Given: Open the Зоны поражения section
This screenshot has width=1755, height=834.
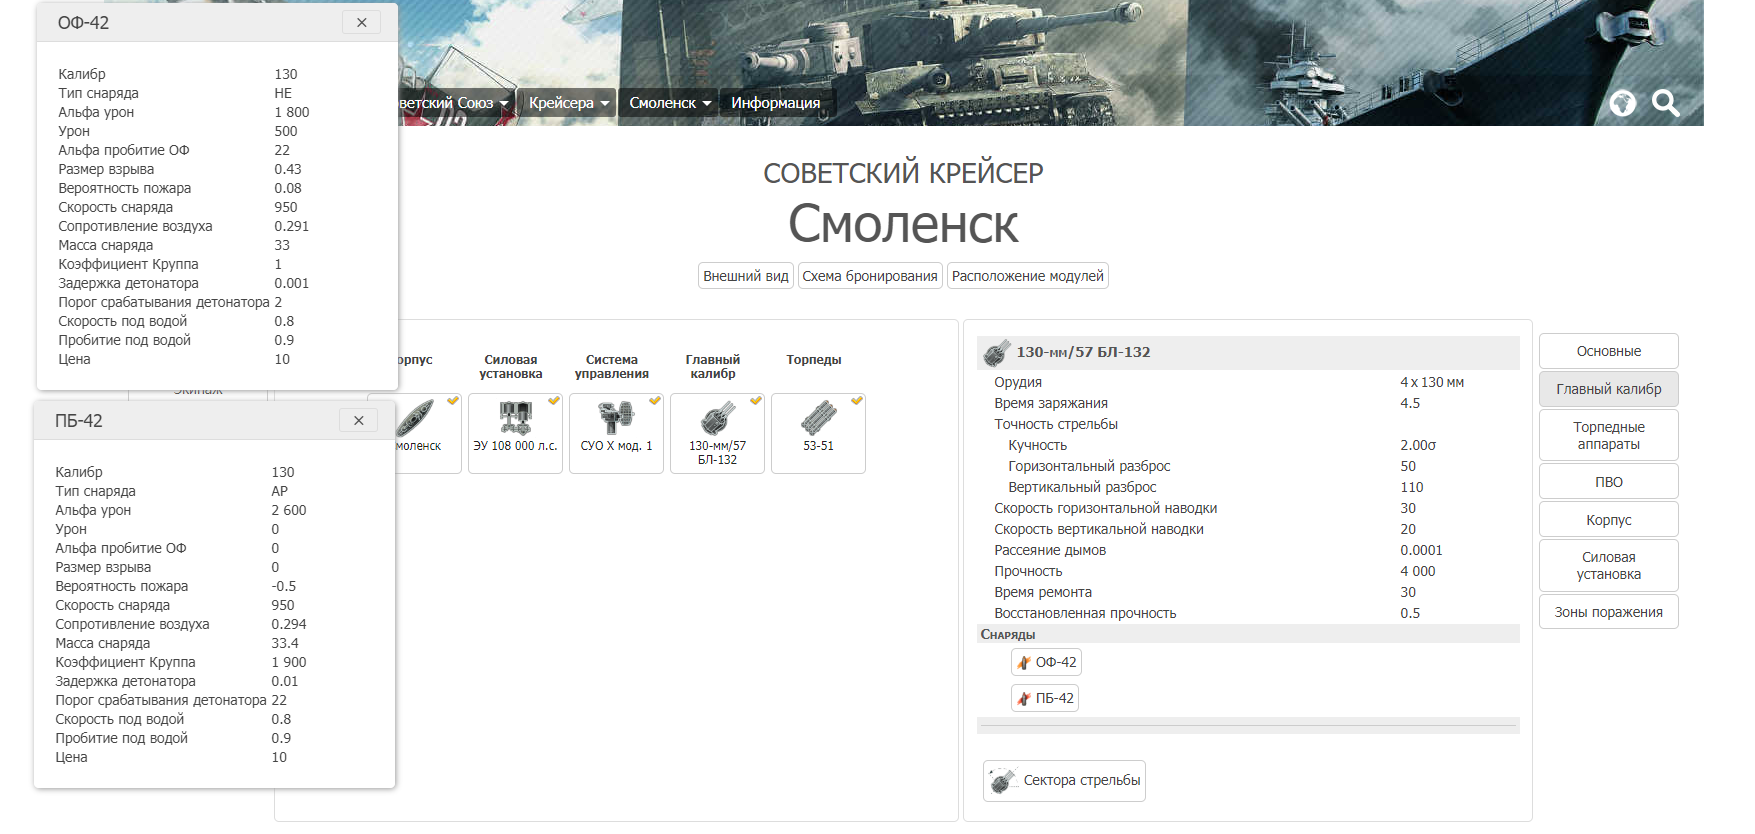Looking at the screenshot, I should click(x=1608, y=612).
